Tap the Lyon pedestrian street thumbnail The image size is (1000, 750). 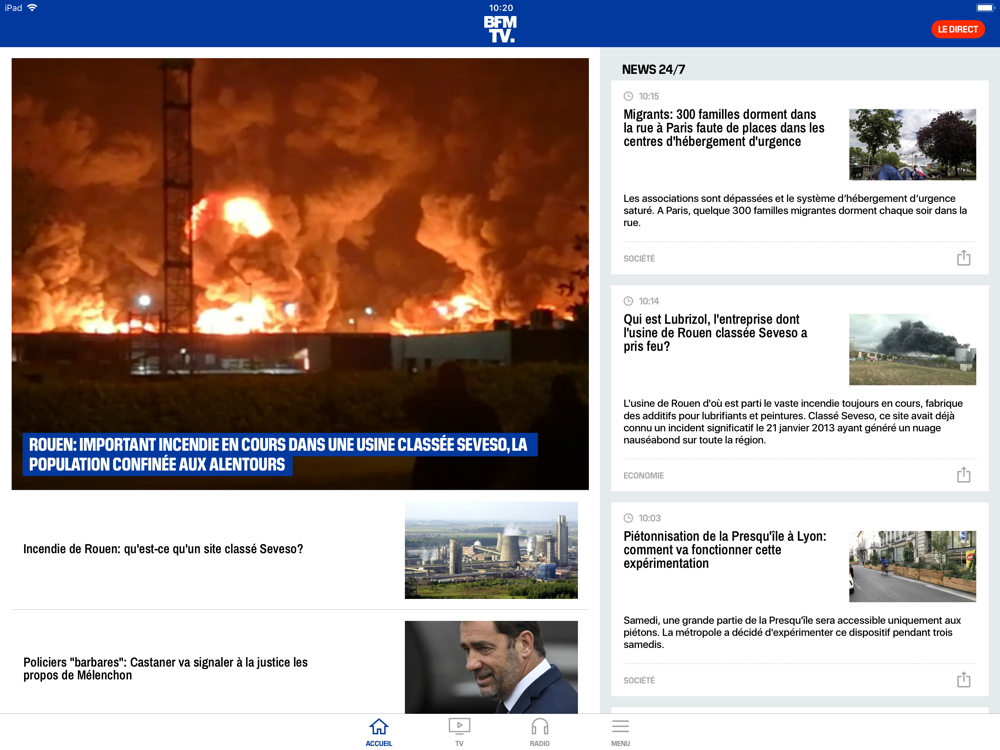[x=912, y=566]
